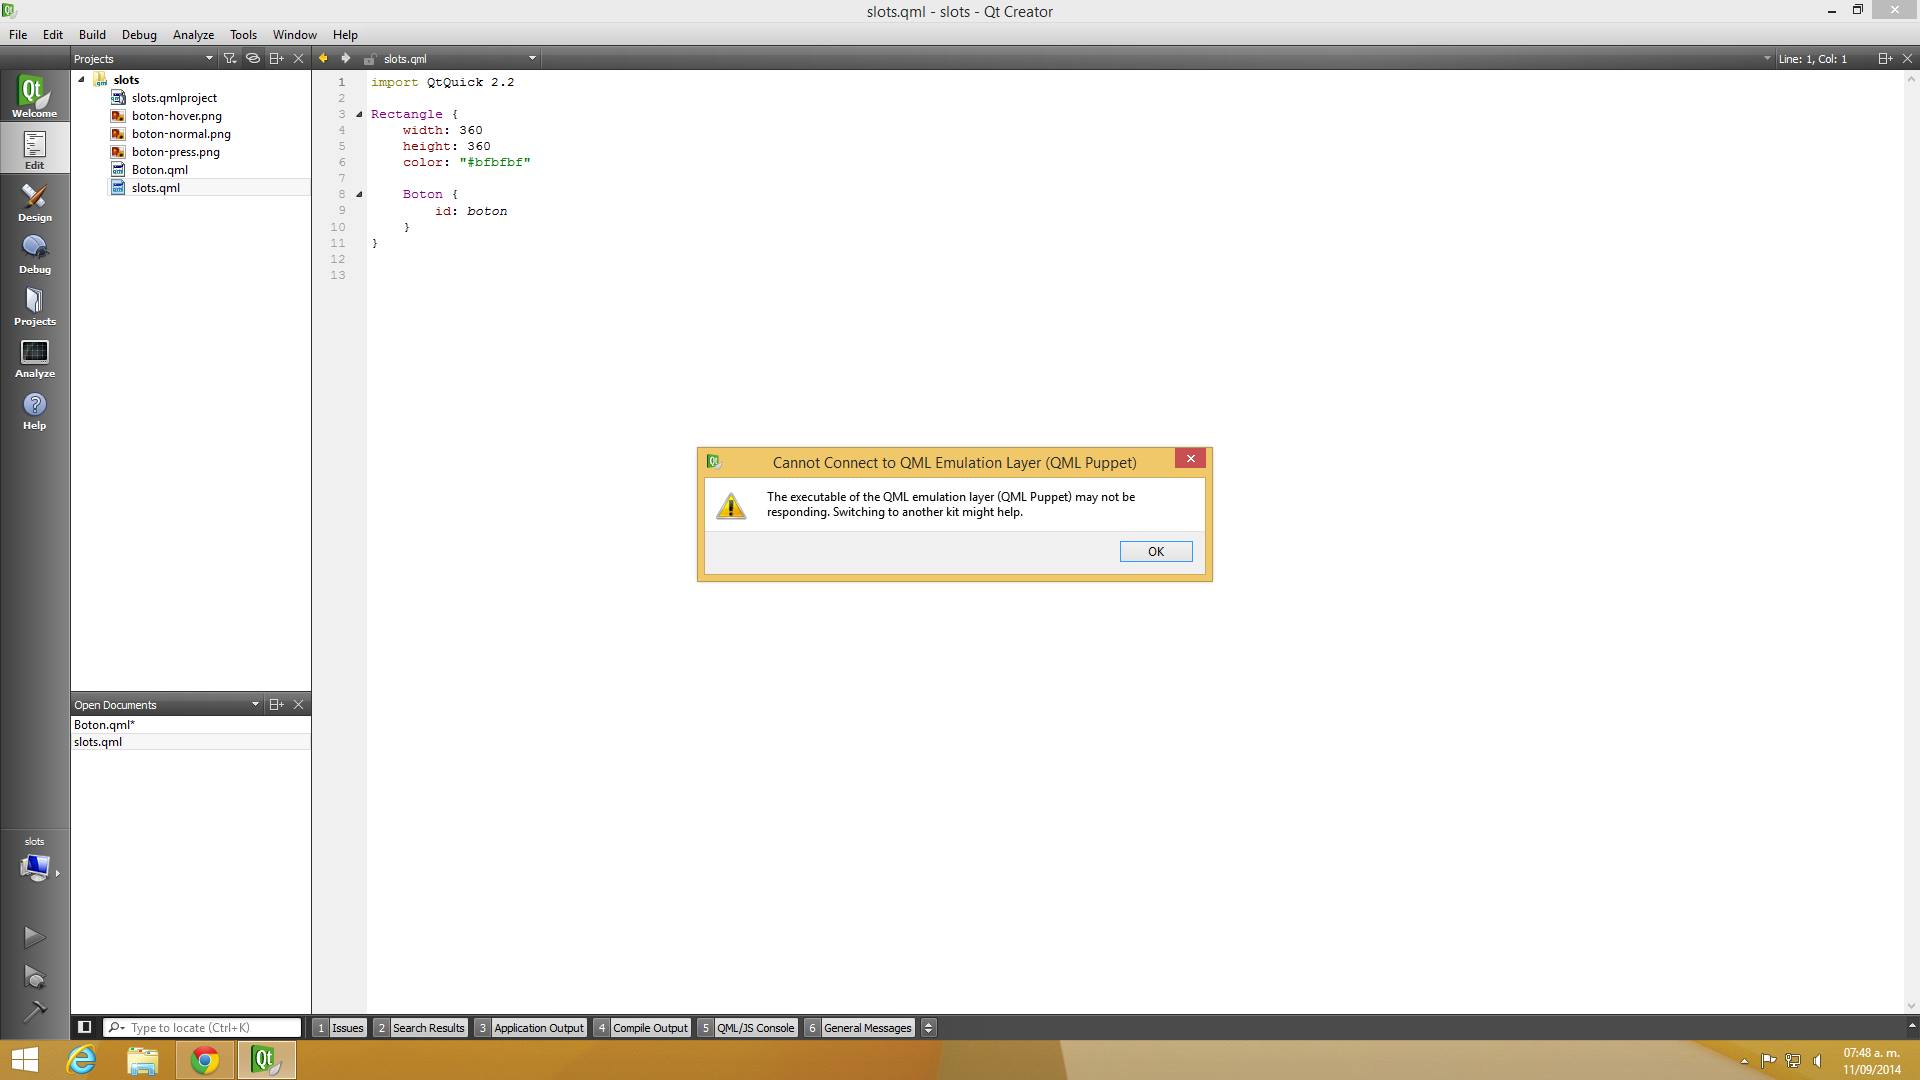1920x1080 pixels.
Task: Close the Open Documents panel
Action: 298,704
